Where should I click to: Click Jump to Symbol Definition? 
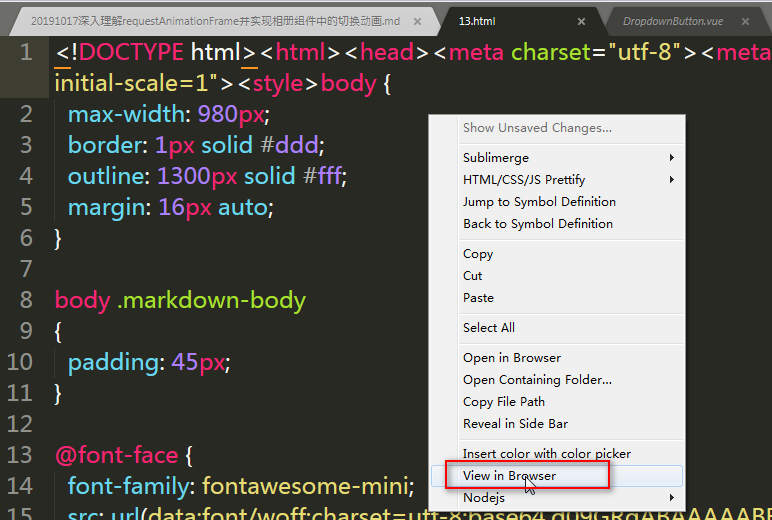(x=539, y=202)
